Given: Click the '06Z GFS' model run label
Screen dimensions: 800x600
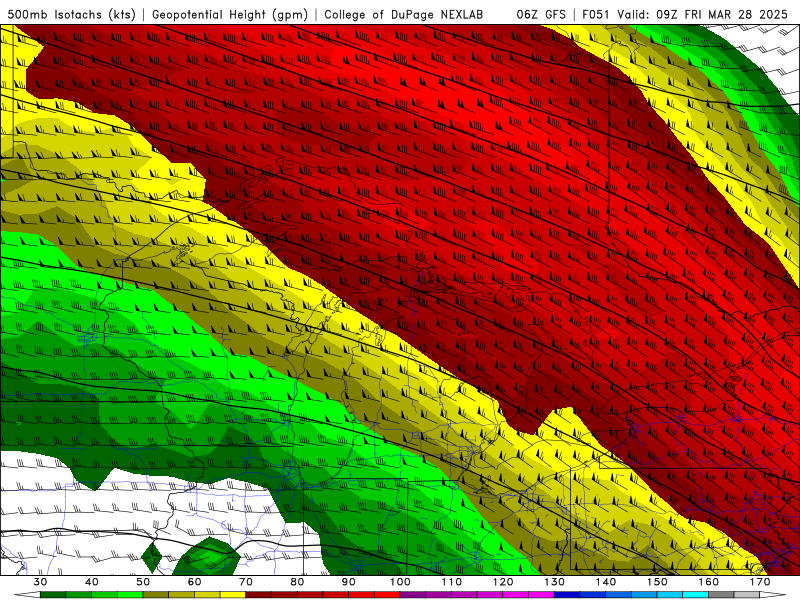Looking at the screenshot, I should point(541,15).
